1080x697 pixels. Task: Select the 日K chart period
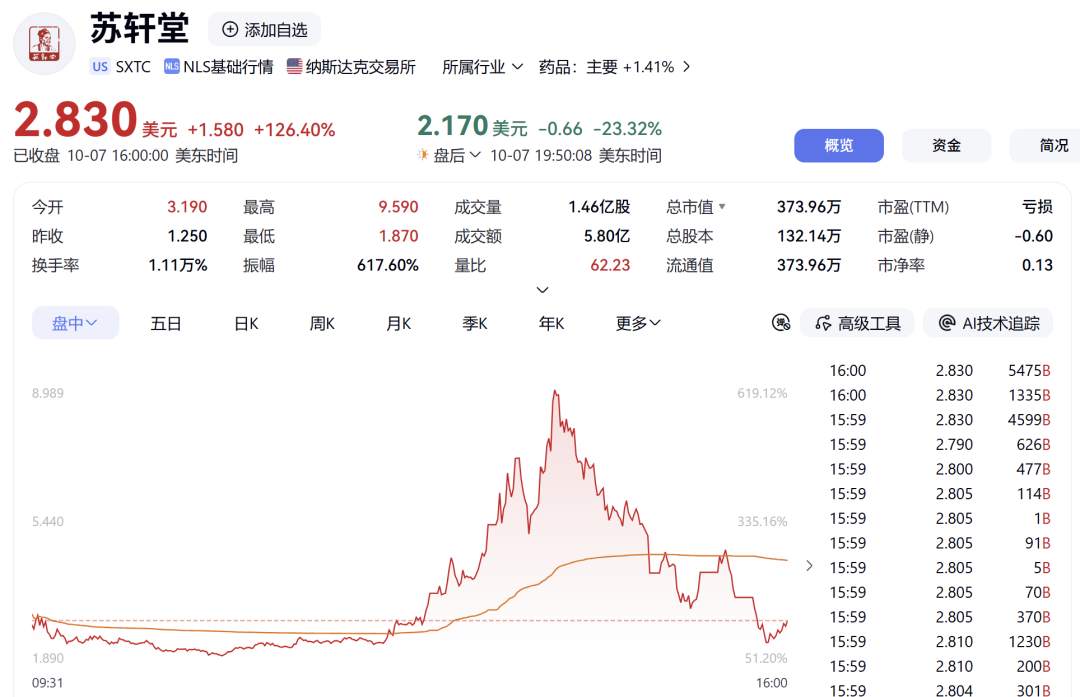coord(246,323)
